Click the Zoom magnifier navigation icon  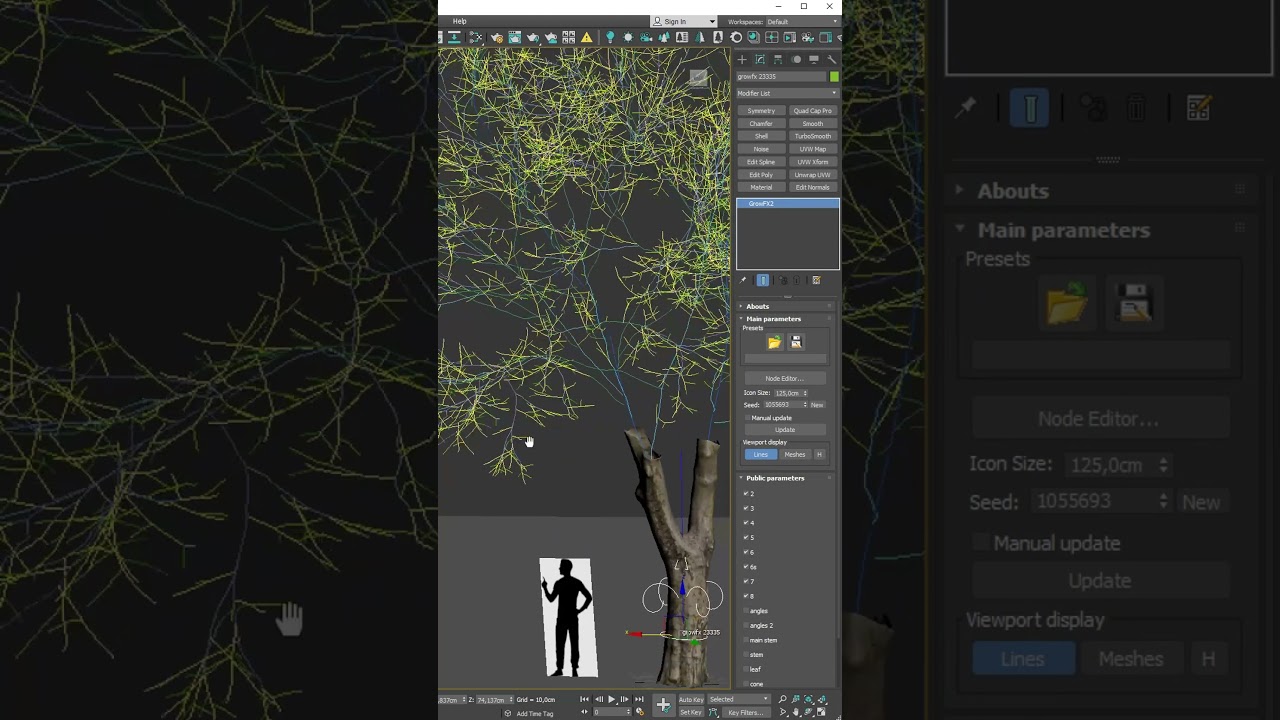[x=783, y=699]
